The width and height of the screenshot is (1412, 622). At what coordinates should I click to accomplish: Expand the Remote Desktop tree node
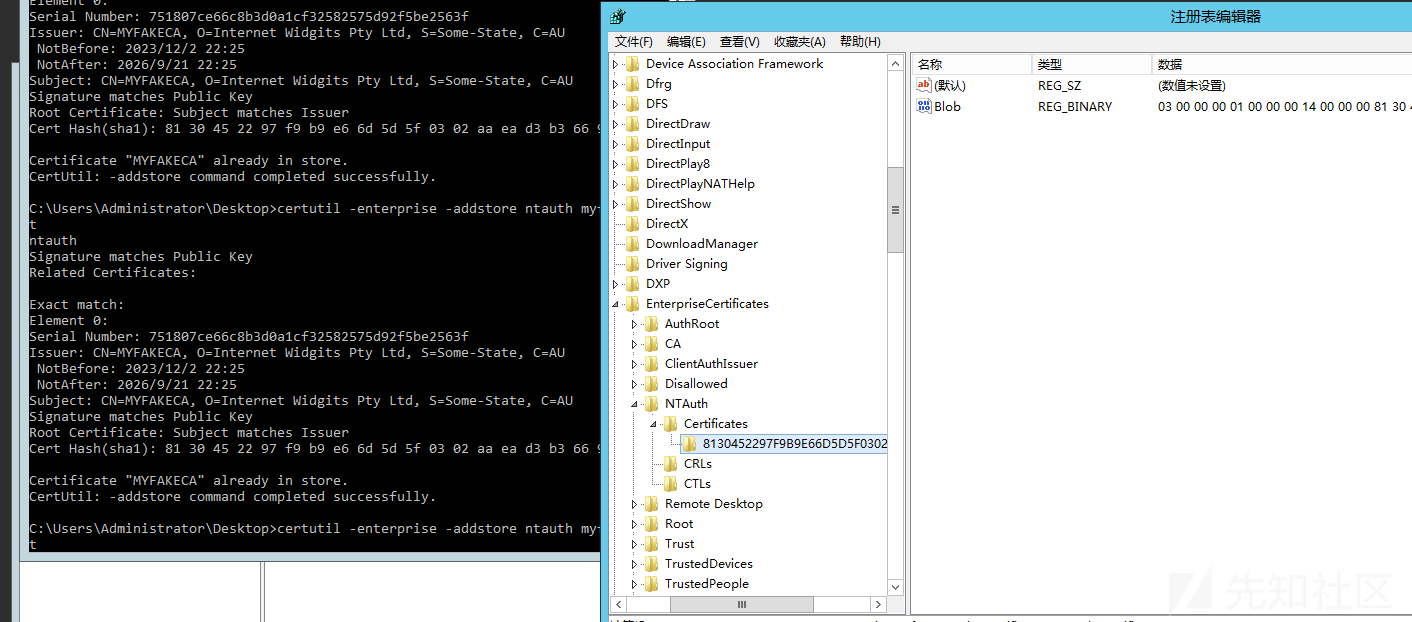634,504
